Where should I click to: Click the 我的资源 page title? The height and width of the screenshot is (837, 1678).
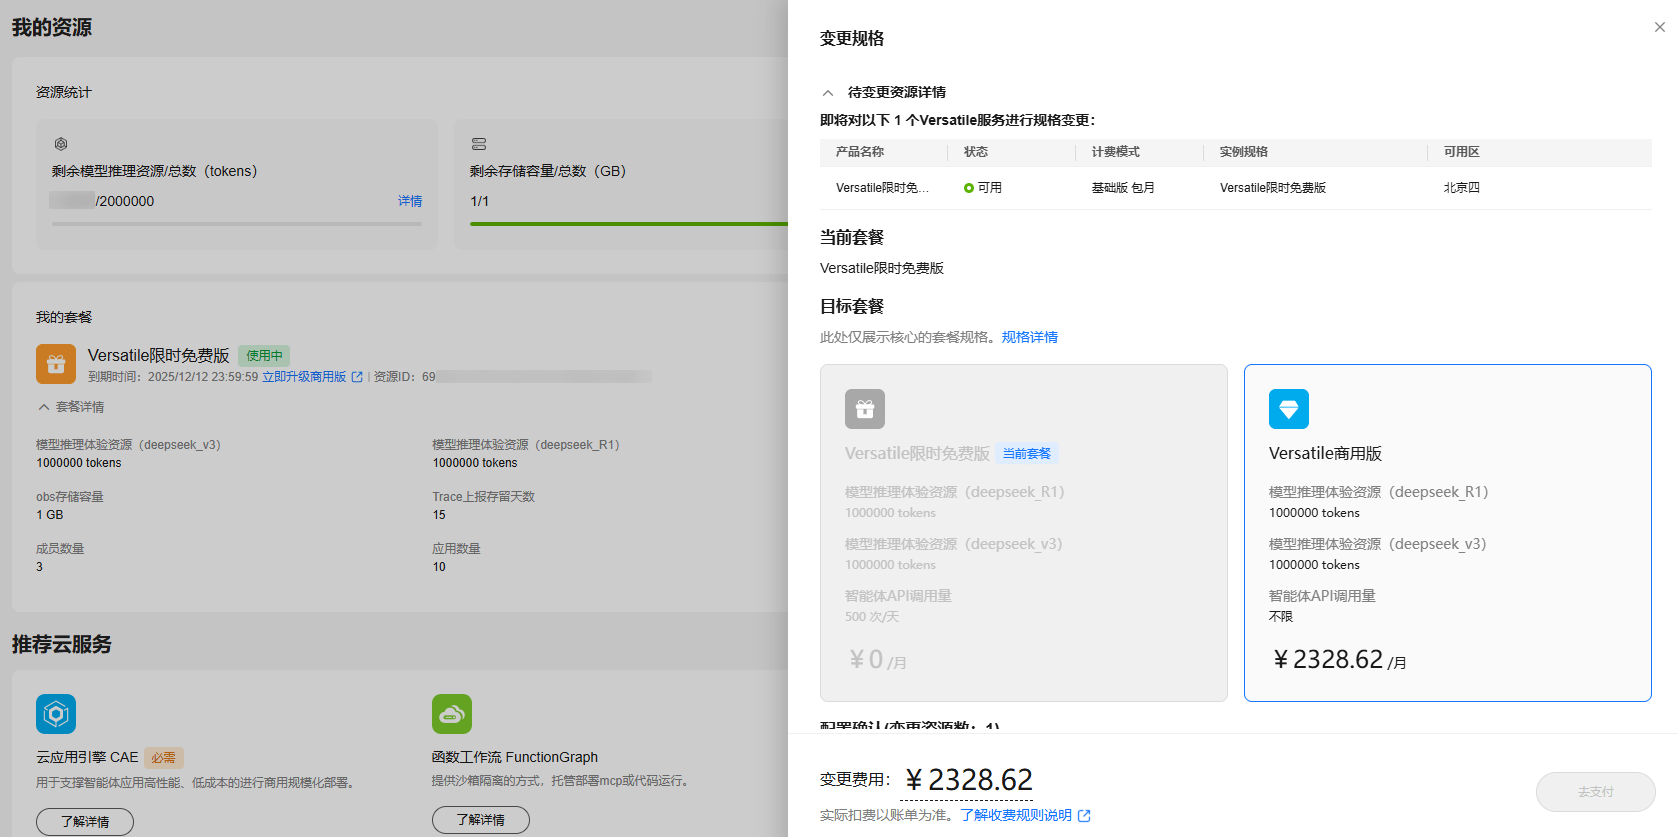click(52, 27)
